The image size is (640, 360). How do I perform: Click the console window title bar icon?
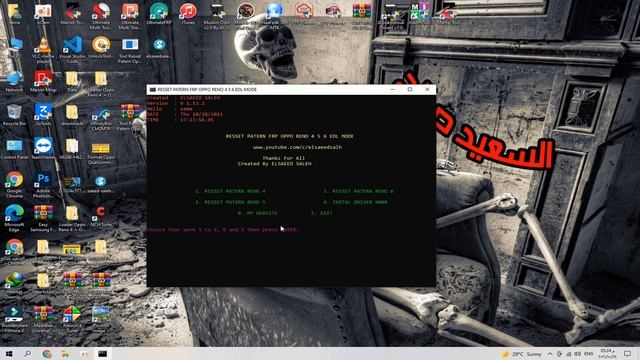click(152, 89)
